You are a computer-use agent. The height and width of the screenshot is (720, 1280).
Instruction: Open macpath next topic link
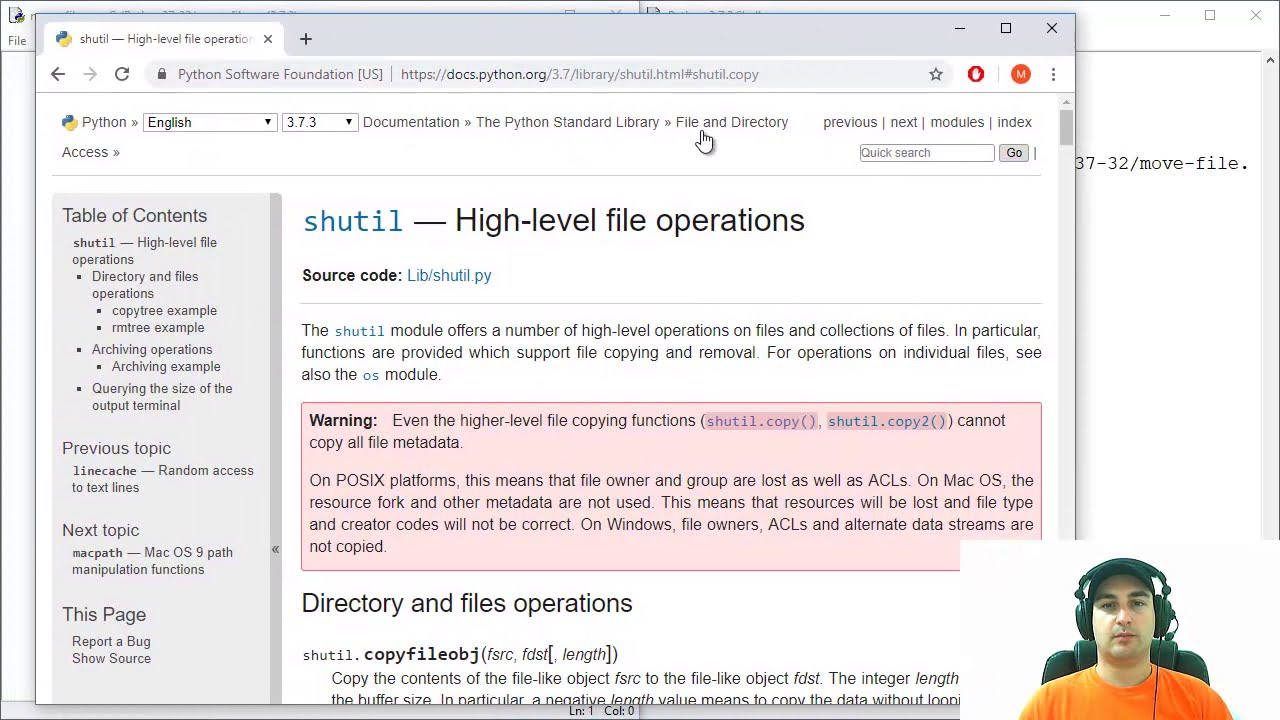point(152,561)
